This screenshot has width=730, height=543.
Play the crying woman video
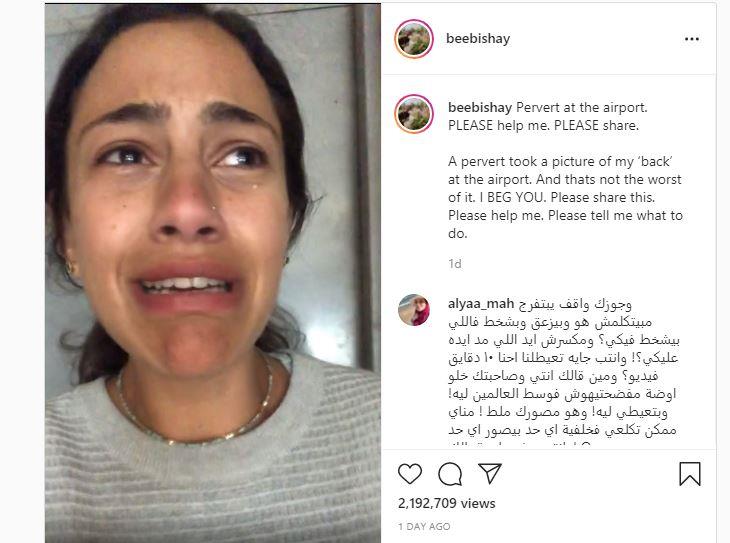coord(213,273)
